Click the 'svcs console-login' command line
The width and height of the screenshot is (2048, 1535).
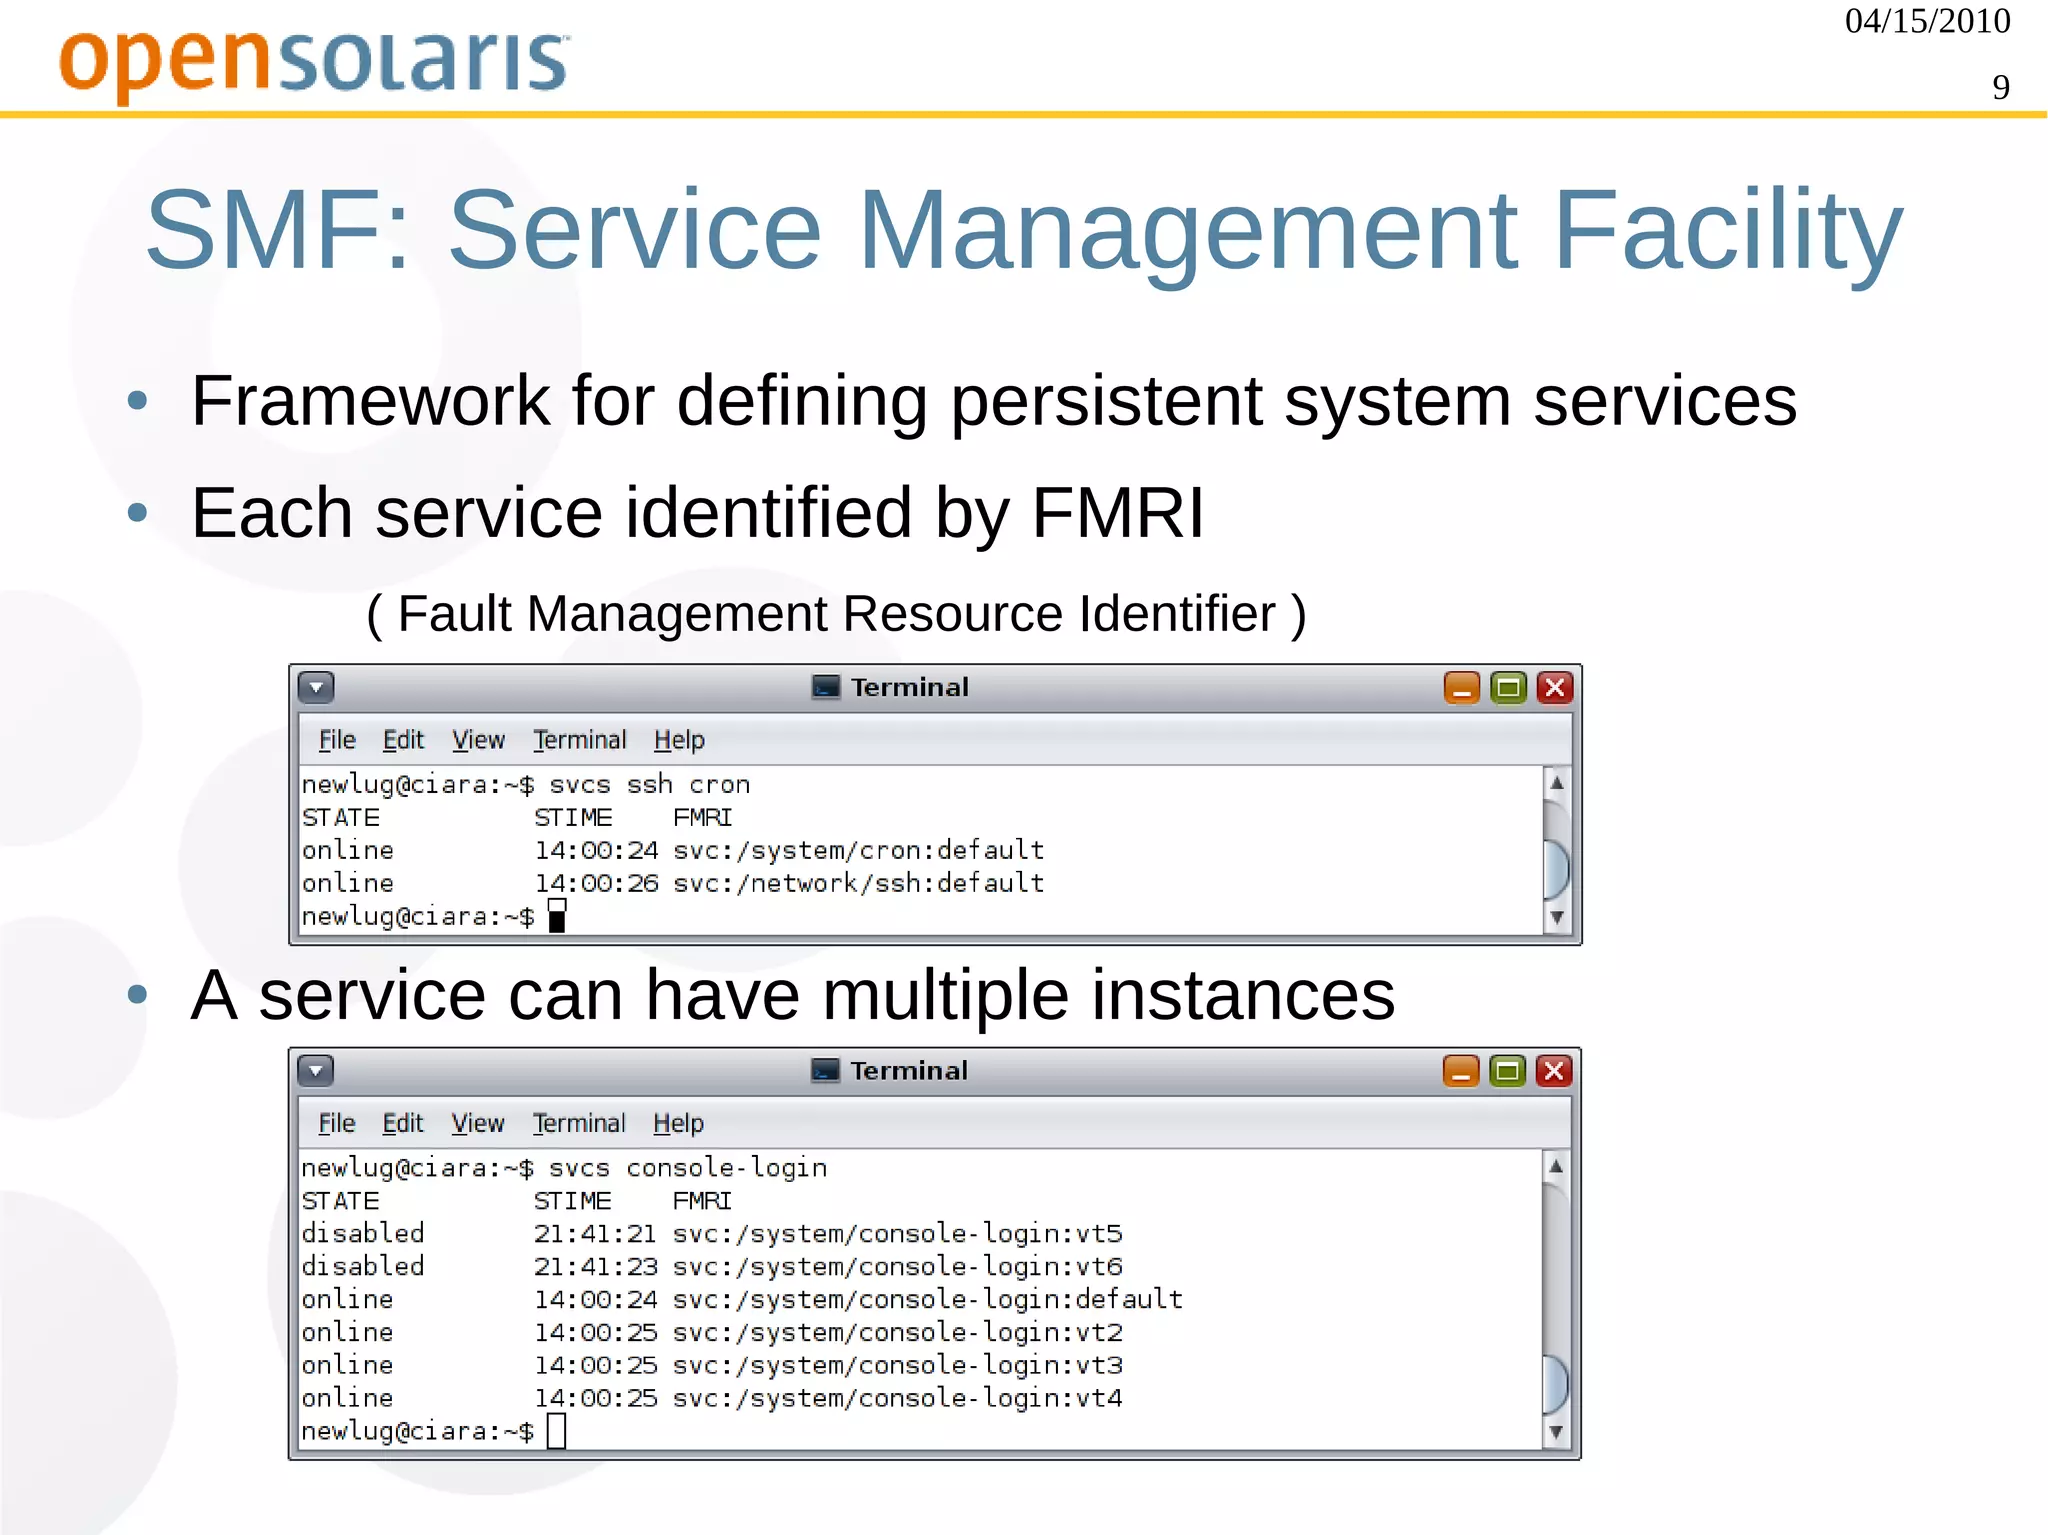tap(564, 1168)
